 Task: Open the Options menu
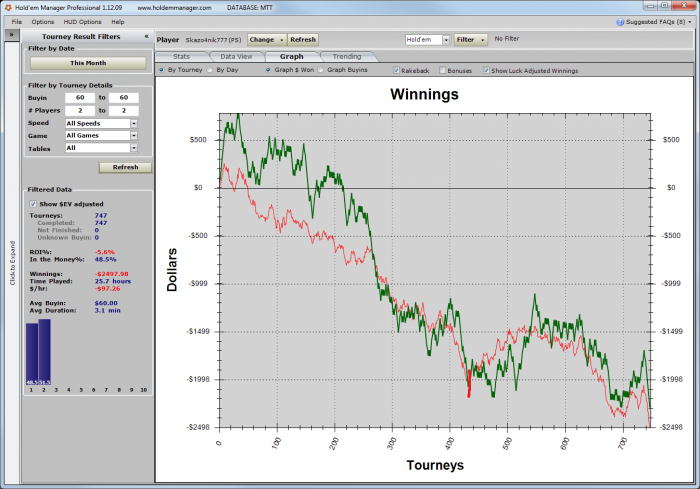click(42, 22)
